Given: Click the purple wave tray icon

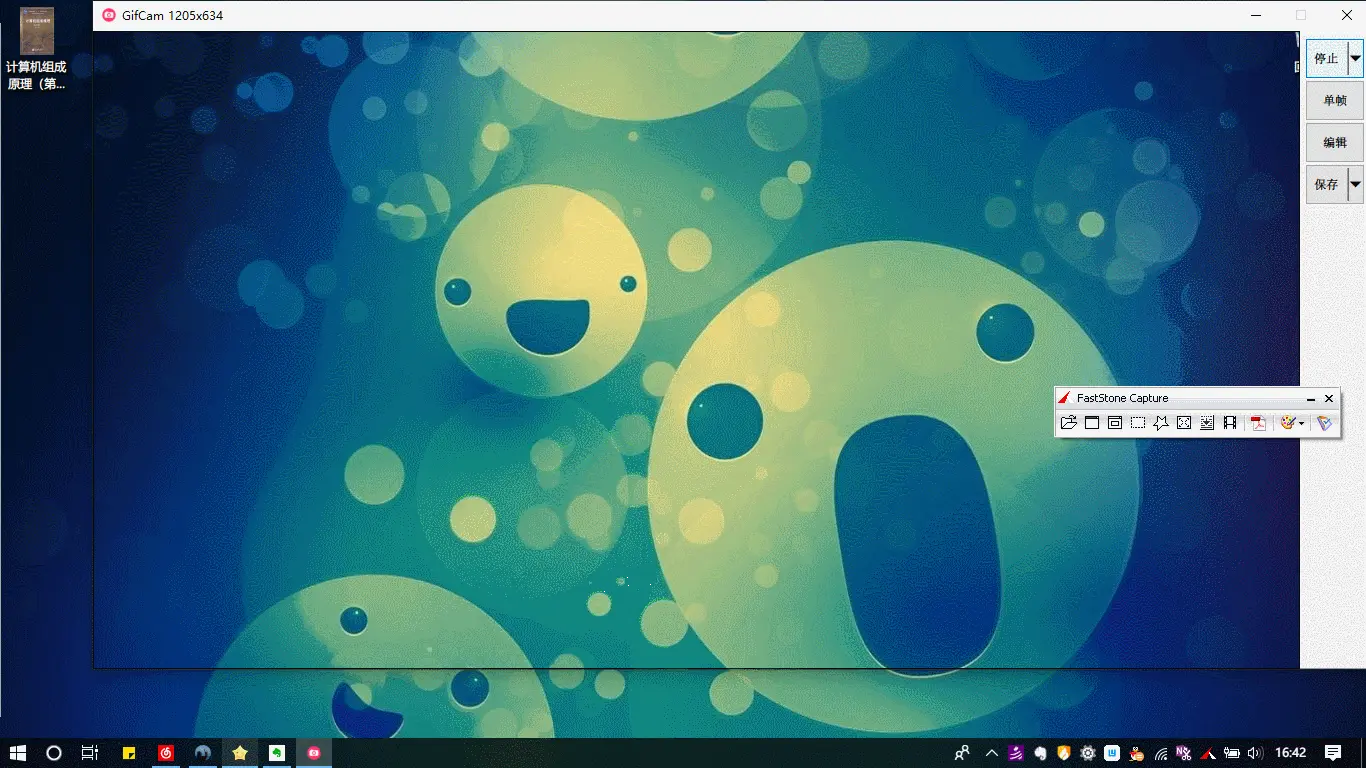Looking at the screenshot, I should pos(1016,753).
